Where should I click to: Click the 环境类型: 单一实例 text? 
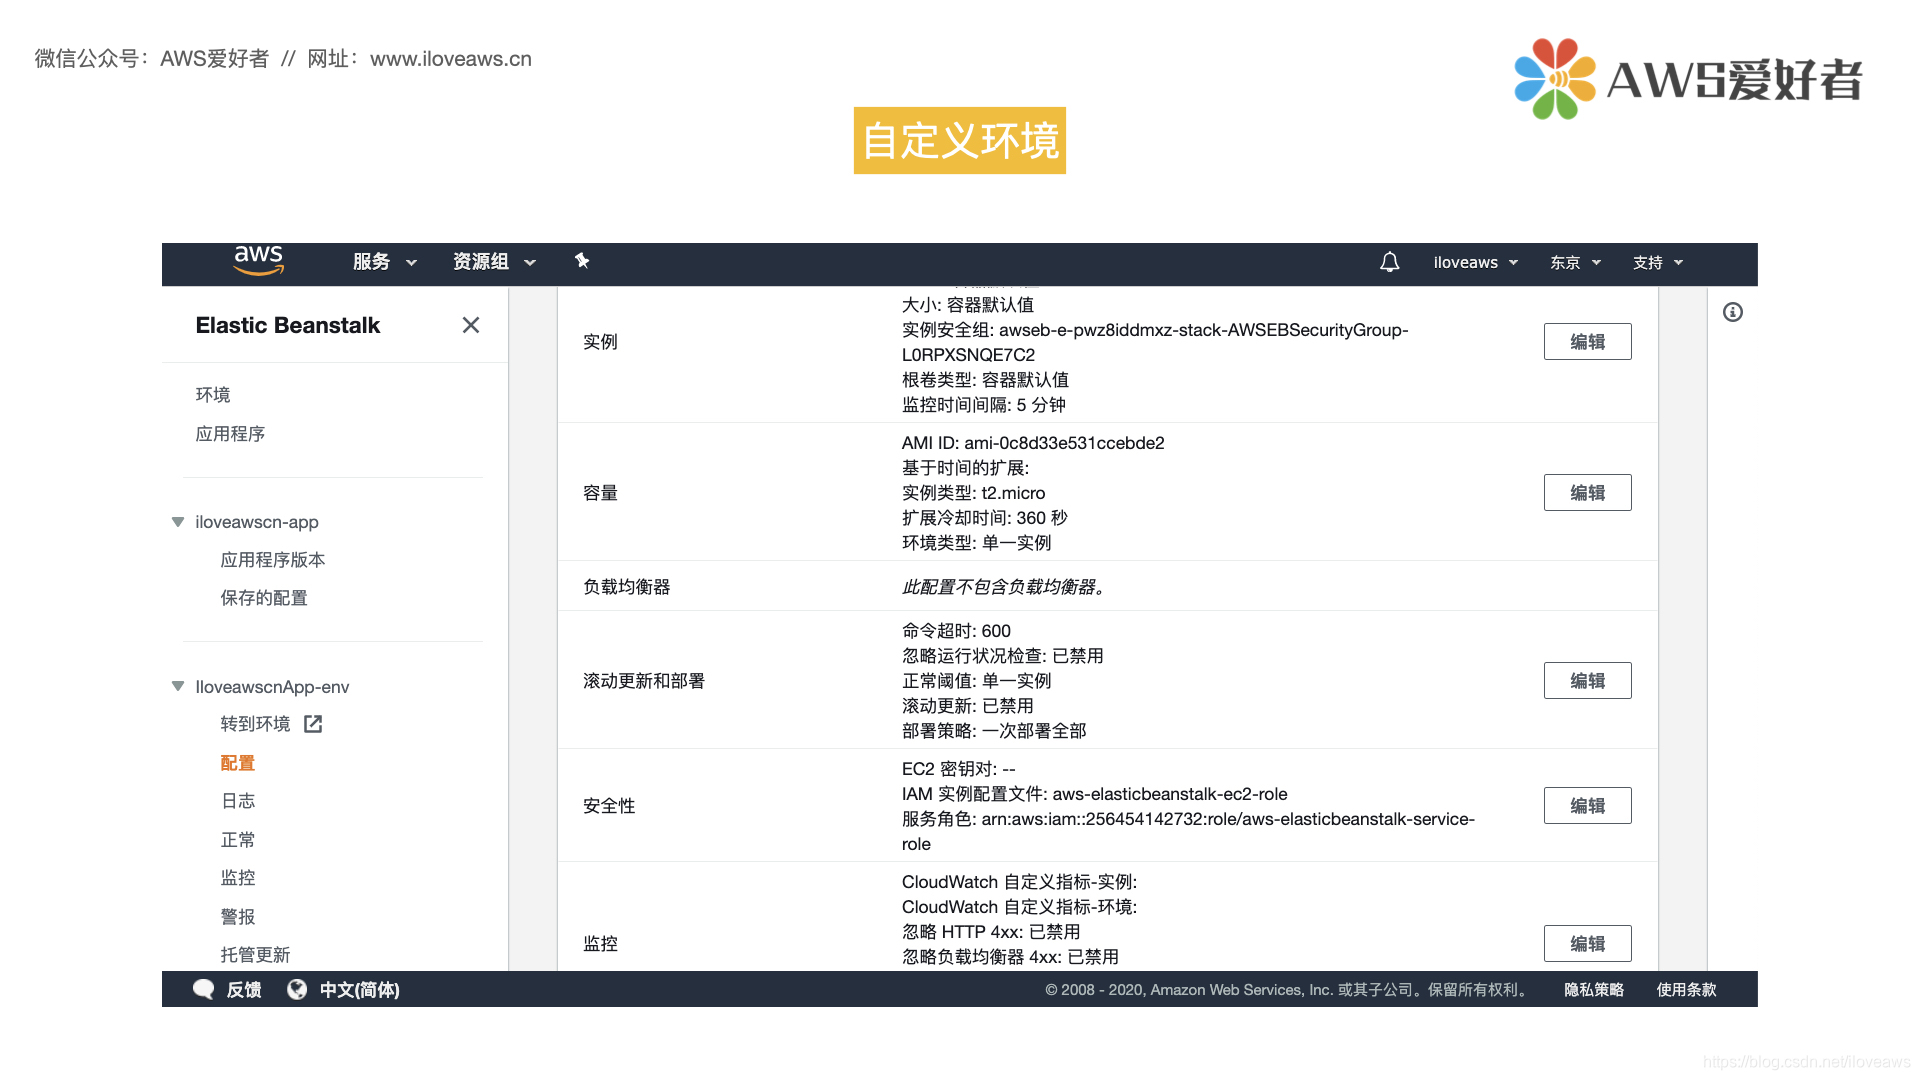976,543
